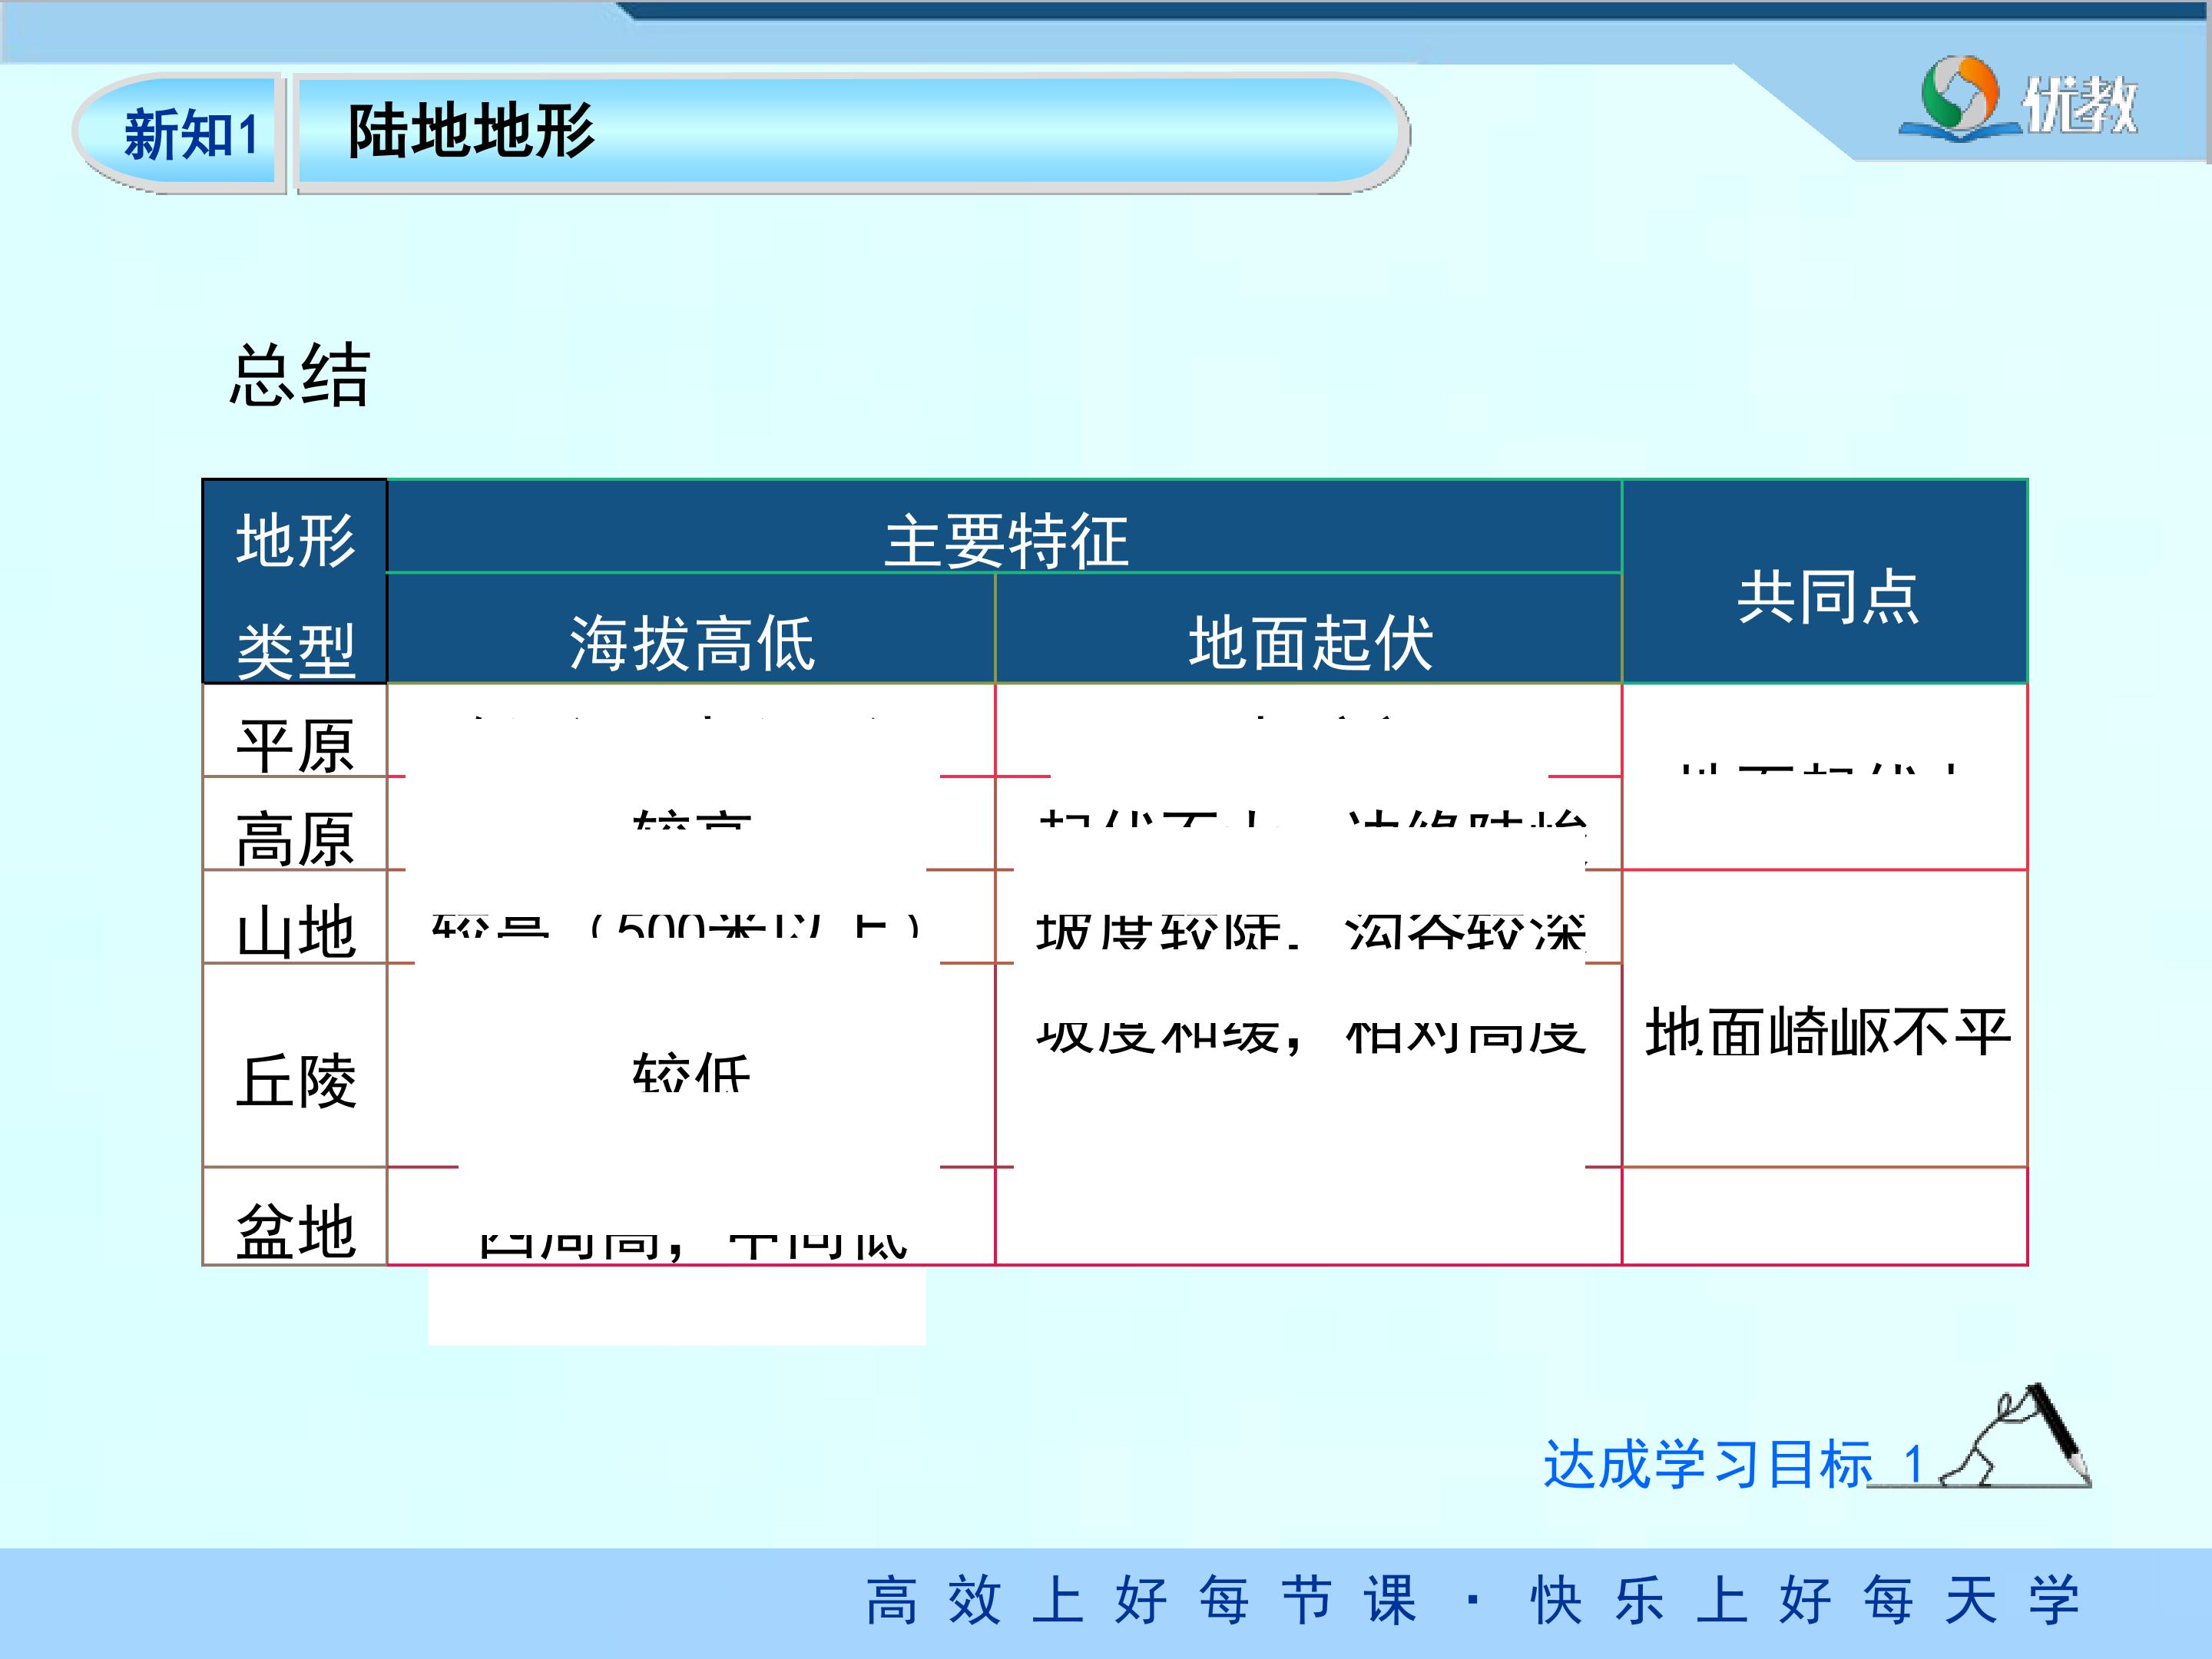Select the 地形类型 header cell
This screenshot has height=1659, width=2212.
pos(295,582)
